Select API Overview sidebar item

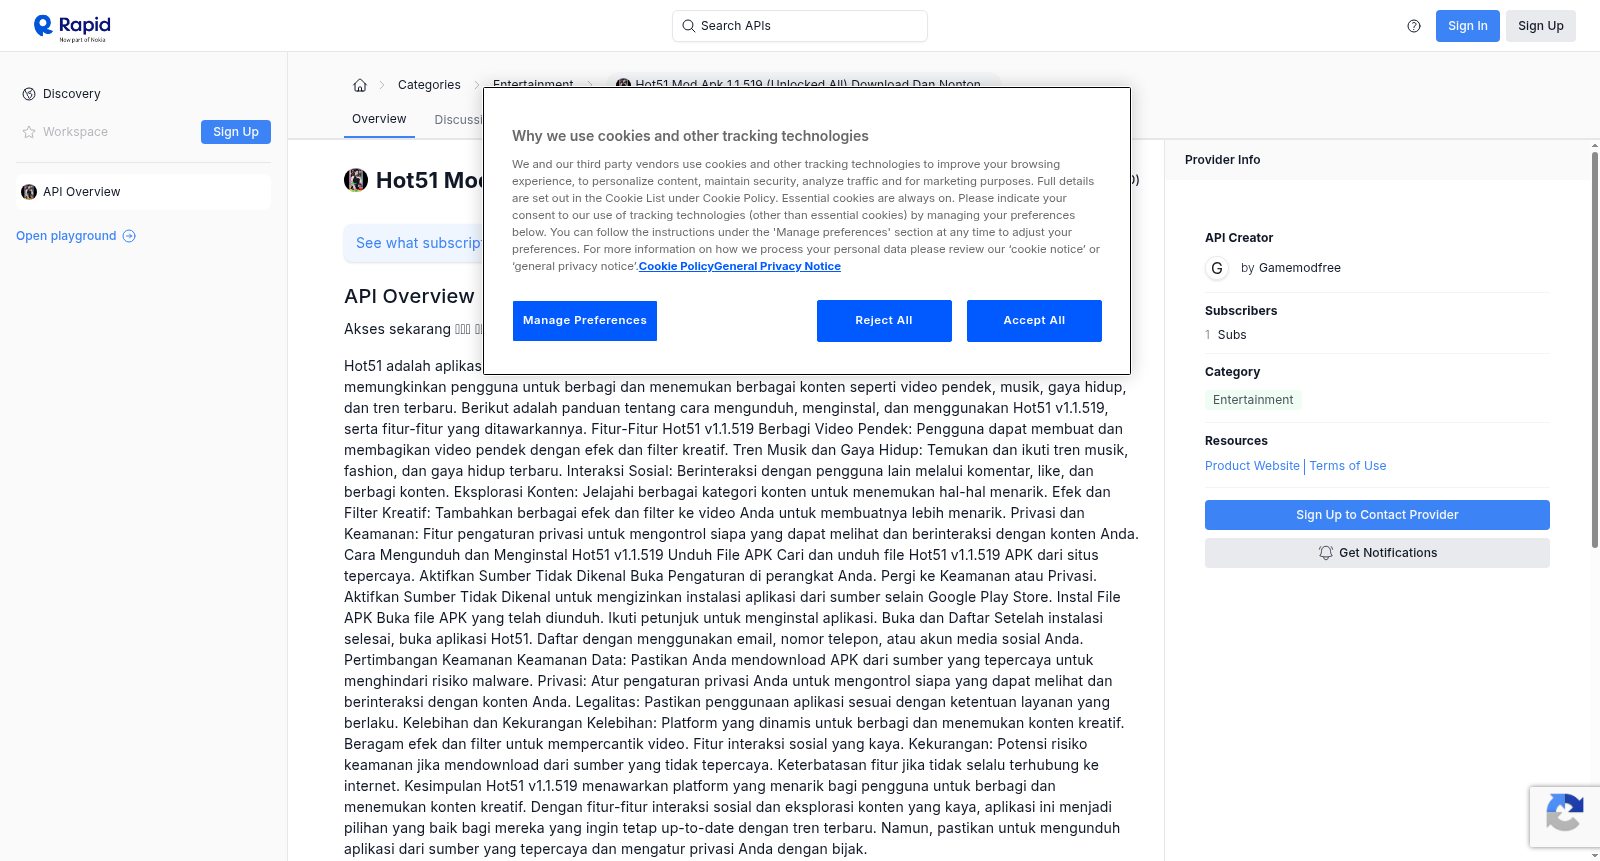[x=143, y=192]
